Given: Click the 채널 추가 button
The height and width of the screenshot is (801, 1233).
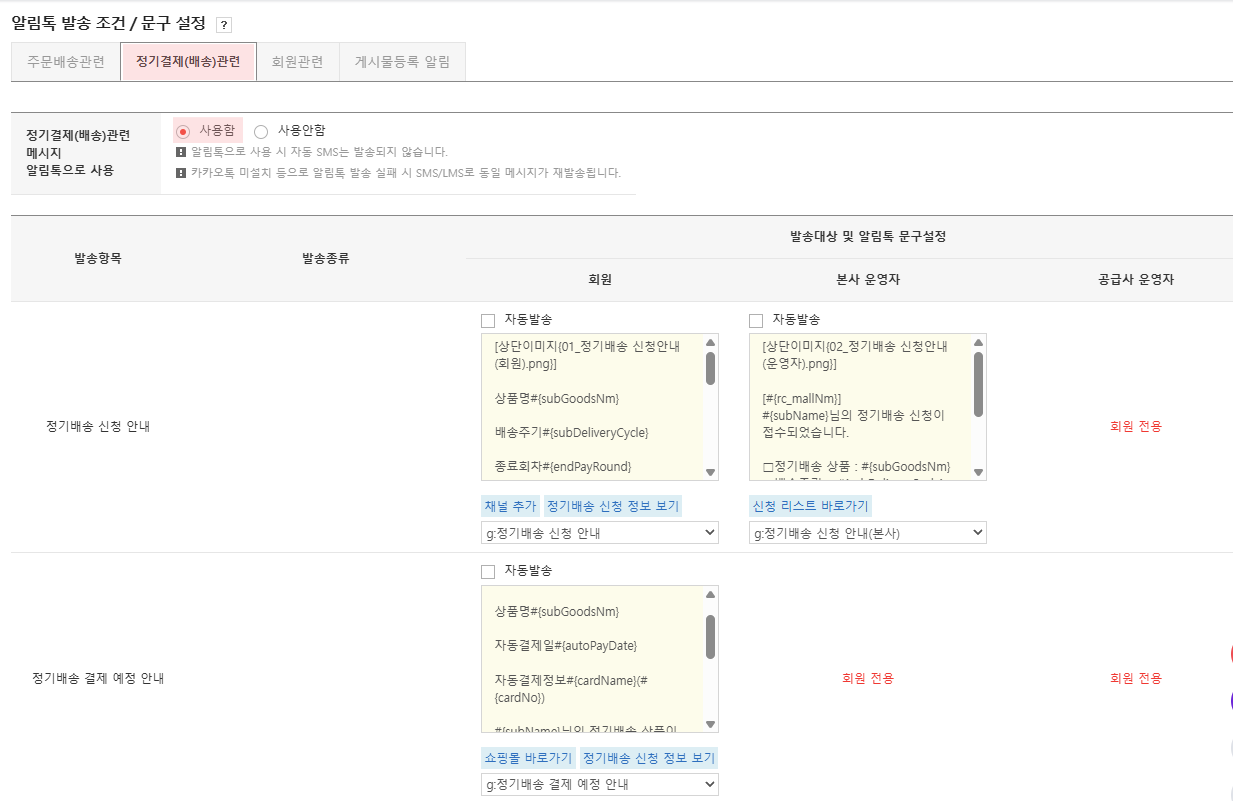Looking at the screenshot, I should coord(509,505).
